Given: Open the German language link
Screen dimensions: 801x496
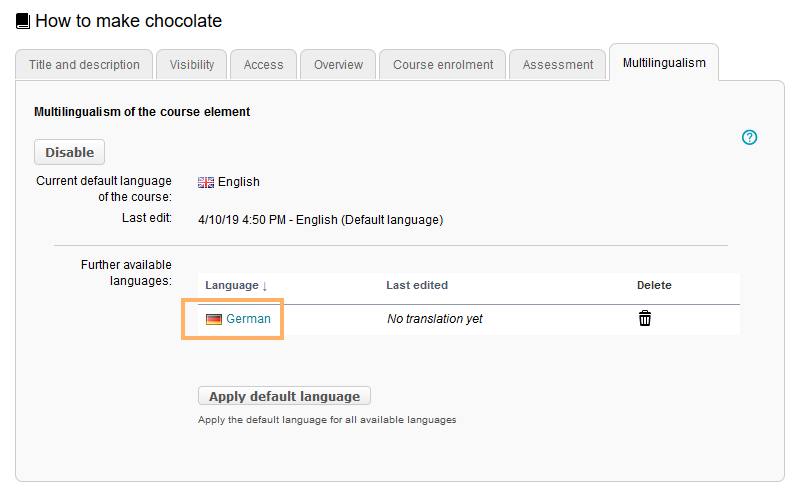Looking at the screenshot, I should click(x=248, y=319).
